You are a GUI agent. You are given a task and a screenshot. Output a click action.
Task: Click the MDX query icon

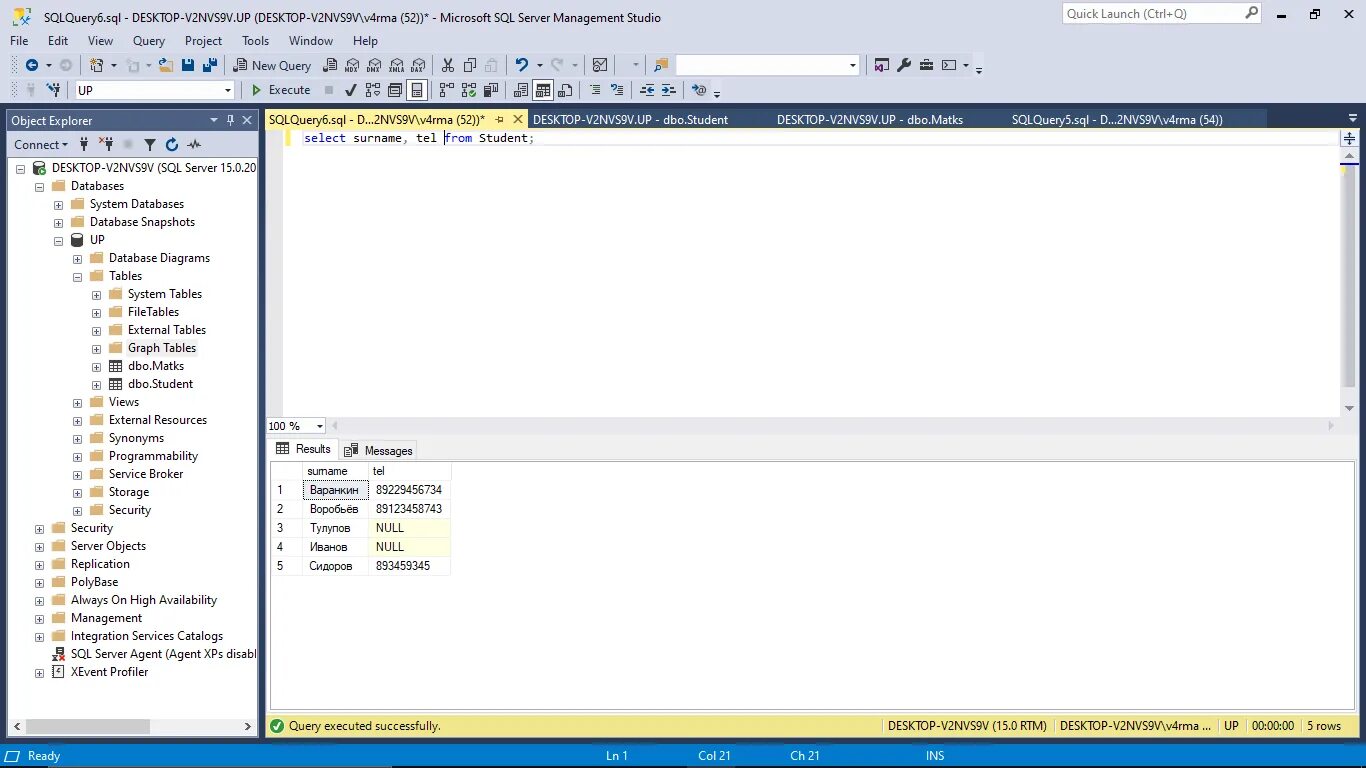point(352,65)
